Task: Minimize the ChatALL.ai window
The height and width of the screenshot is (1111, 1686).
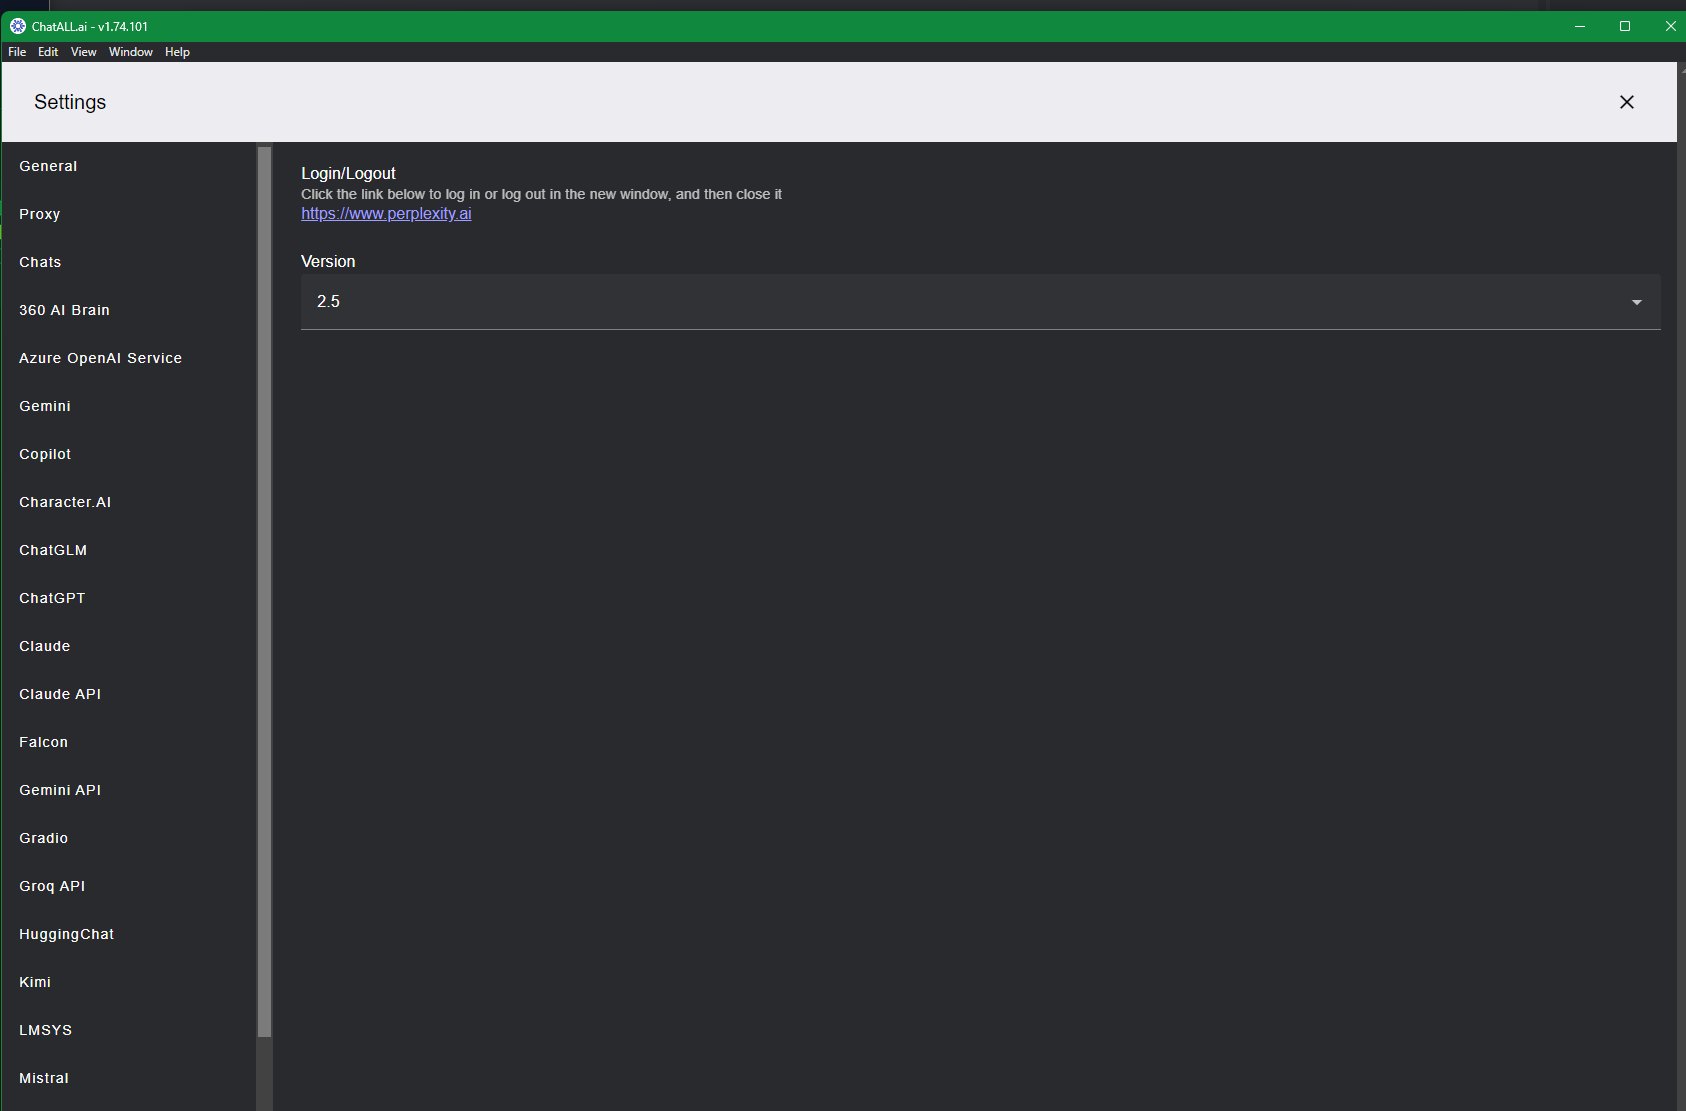Action: pyautogui.click(x=1580, y=26)
